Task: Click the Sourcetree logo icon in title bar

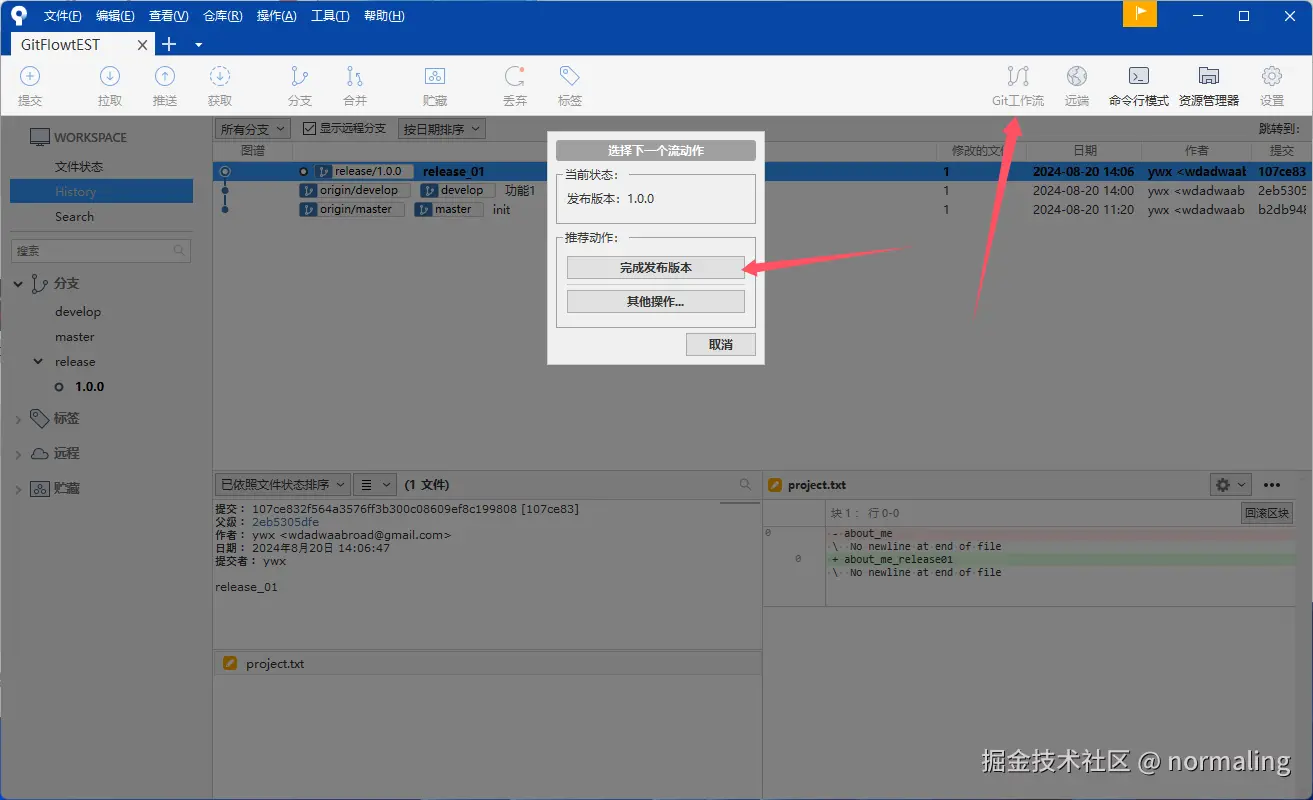Action: (19, 15)
